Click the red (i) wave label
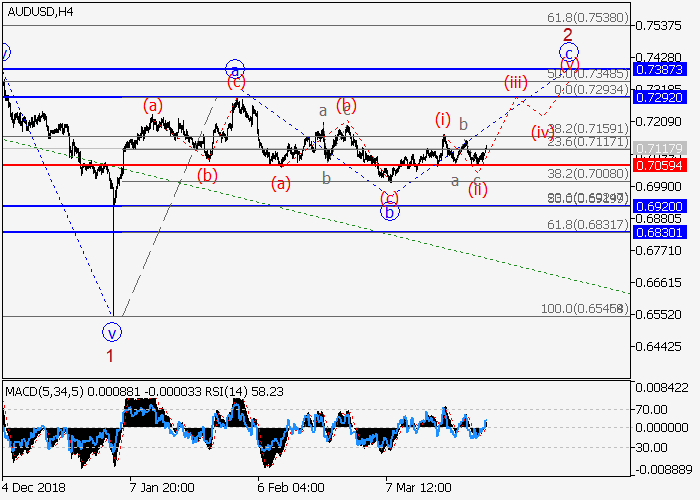This screenshot has height=500, width=700. point(443,118)
